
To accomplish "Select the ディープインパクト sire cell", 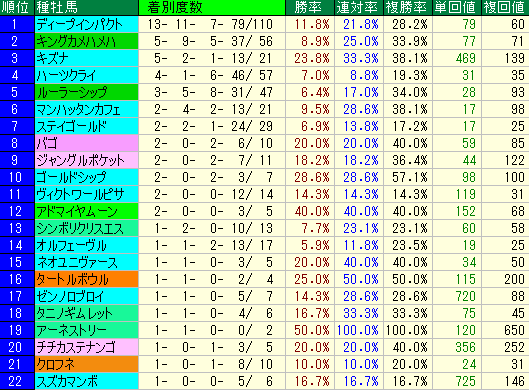I will click(x=86, y=24).
